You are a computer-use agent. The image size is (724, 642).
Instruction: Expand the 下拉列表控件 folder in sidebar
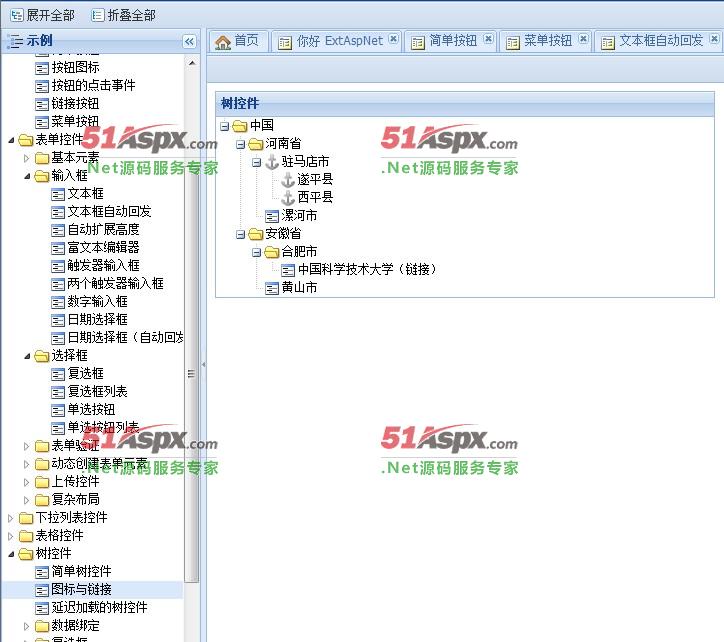(x=11, y=518)
